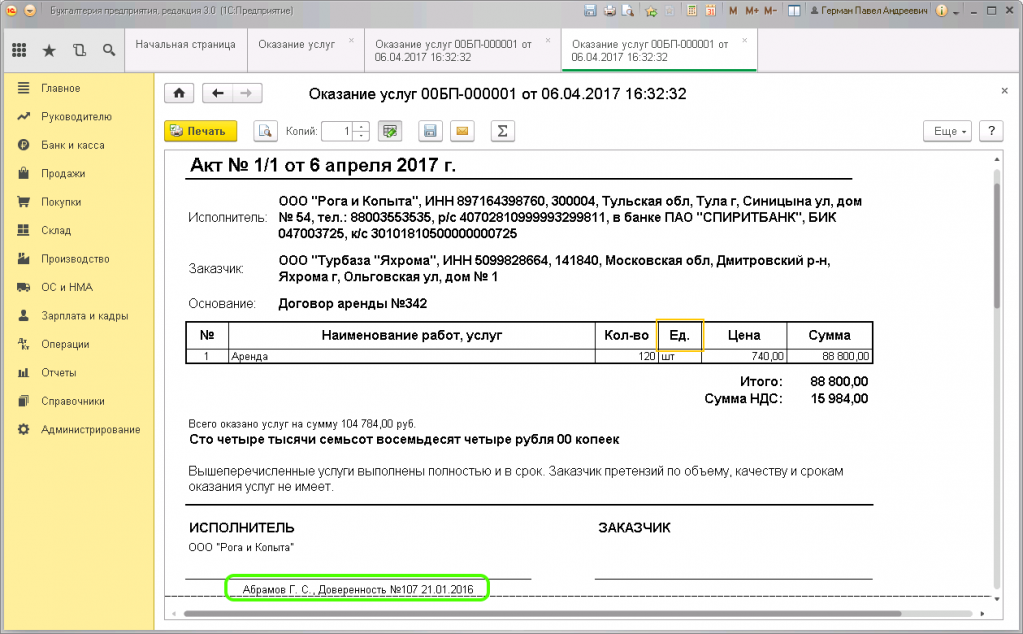The image size is (1023, 634).
Task: Send by email envelope icon
Action: click(462, 131)
